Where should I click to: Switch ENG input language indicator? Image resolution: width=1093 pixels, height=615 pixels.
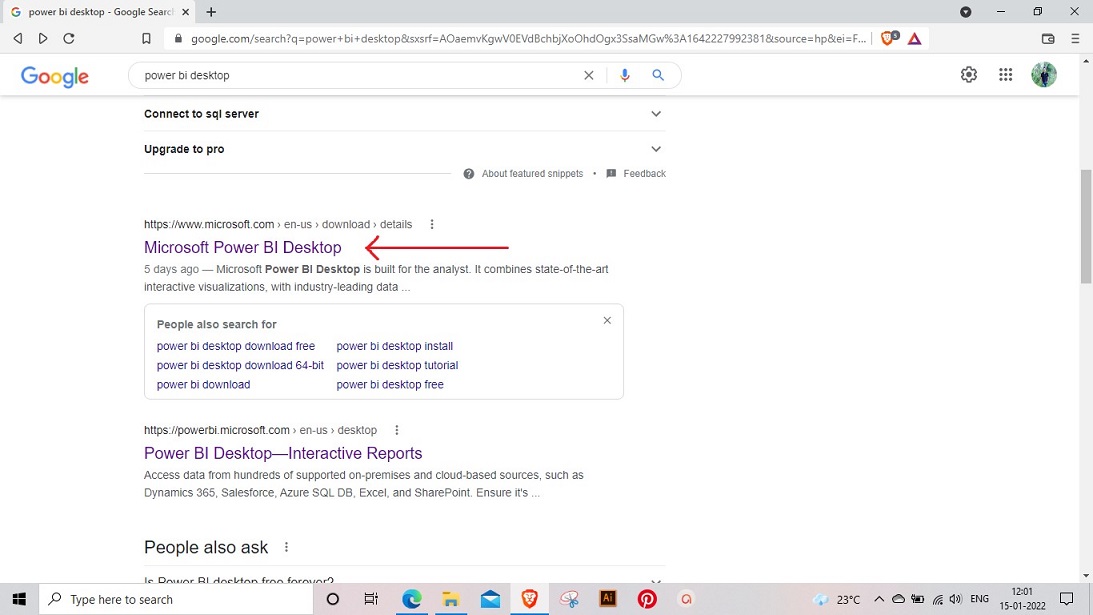click(979, 599)
